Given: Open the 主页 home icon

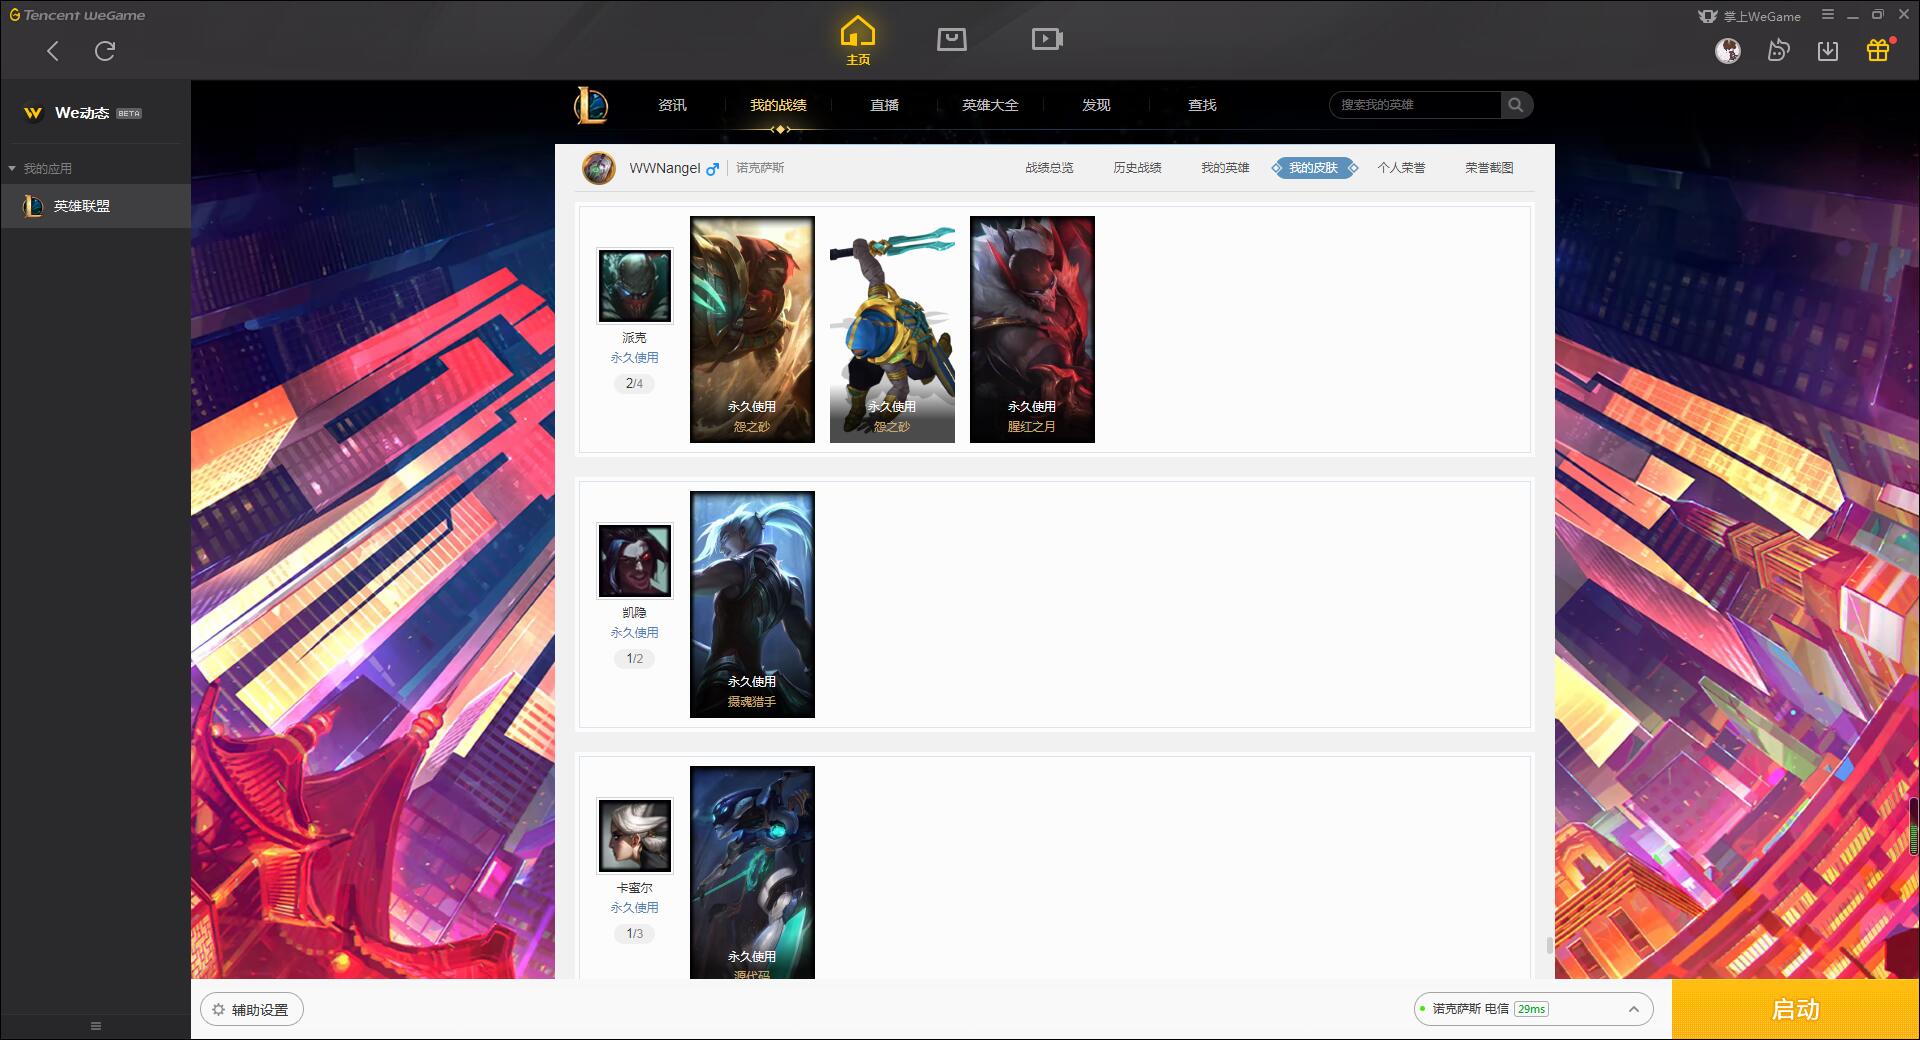Looking at the screenshot, I should 857,42.
